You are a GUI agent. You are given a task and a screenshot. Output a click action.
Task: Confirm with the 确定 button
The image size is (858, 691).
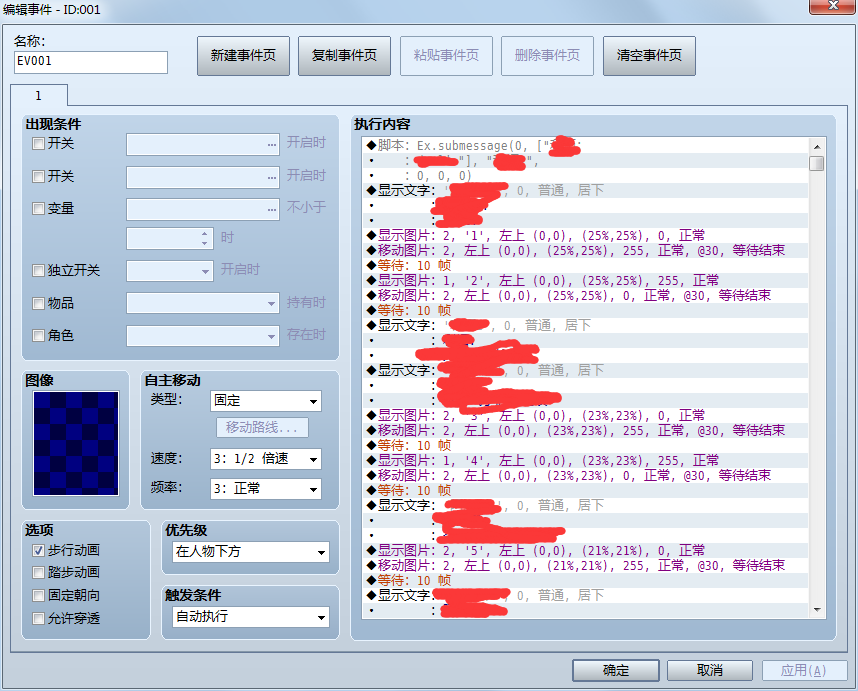pos(616,670)
